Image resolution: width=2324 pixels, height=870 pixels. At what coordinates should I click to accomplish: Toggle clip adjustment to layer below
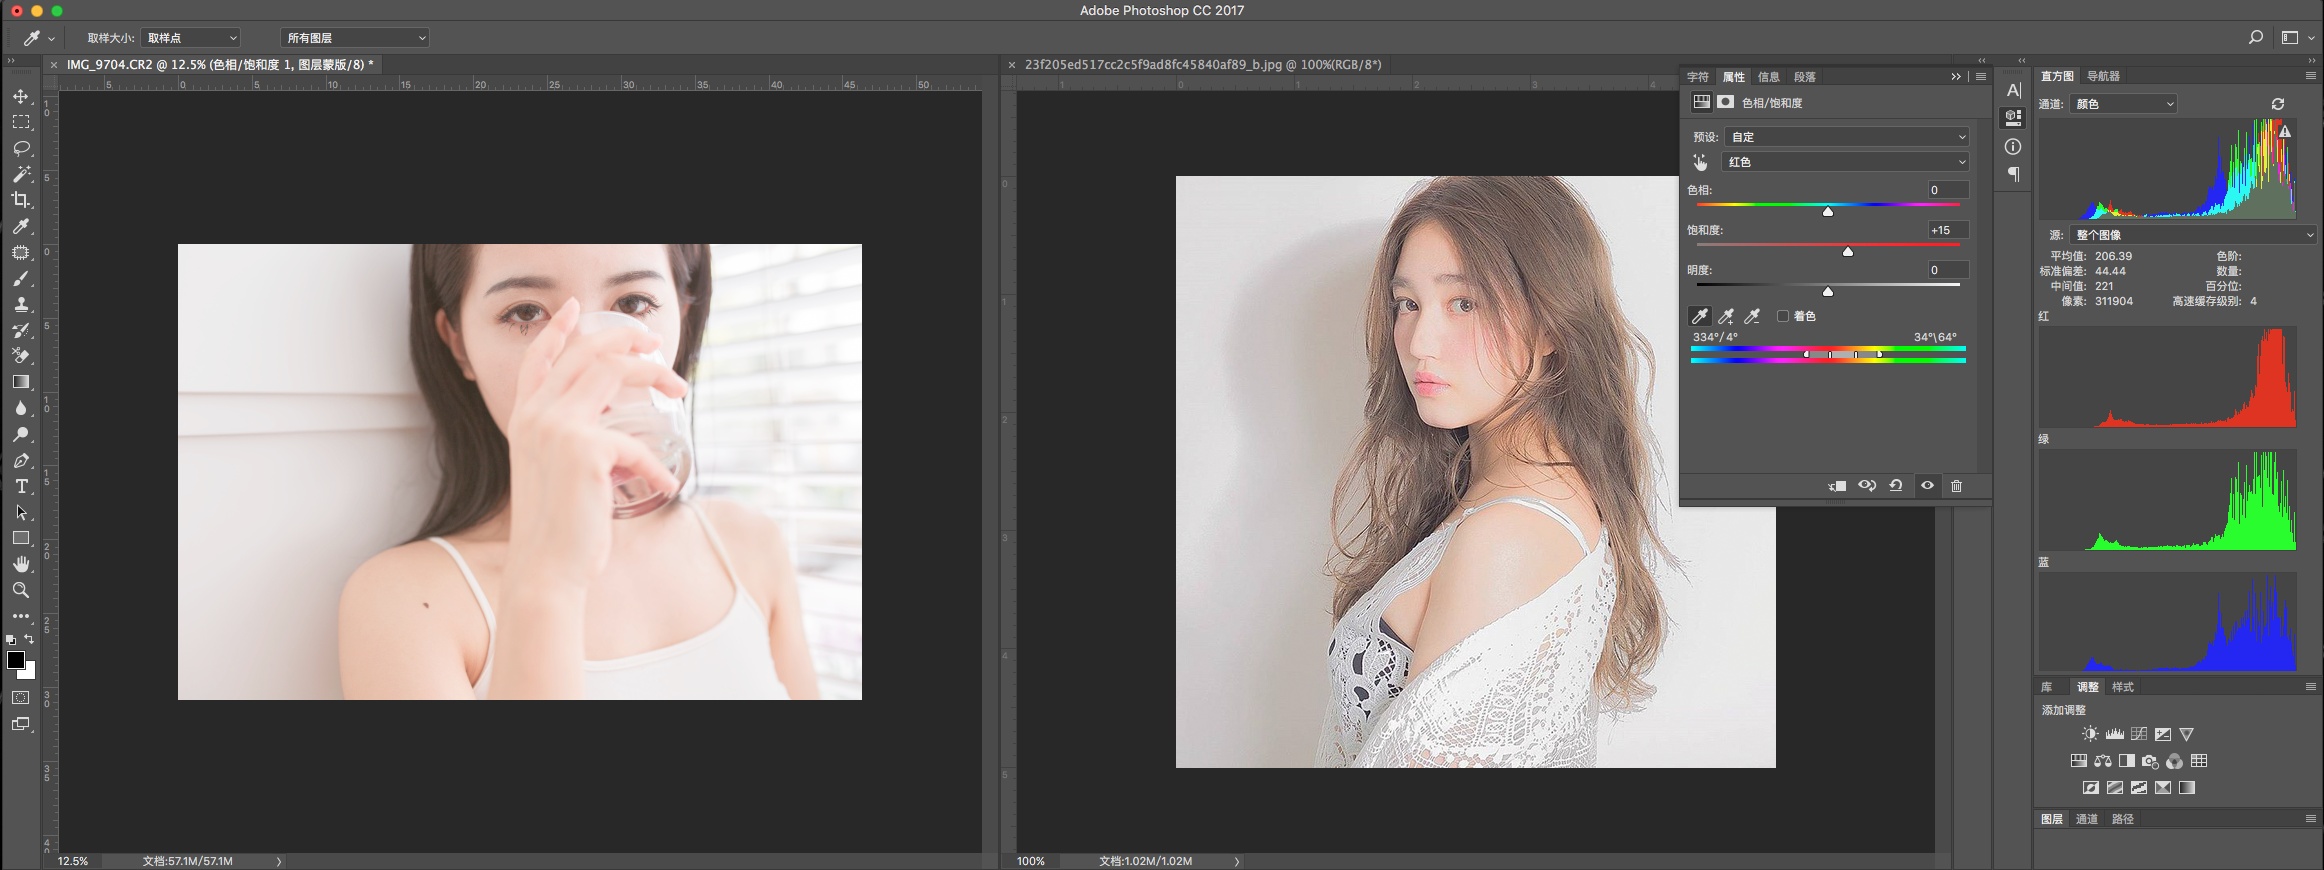1837,486
